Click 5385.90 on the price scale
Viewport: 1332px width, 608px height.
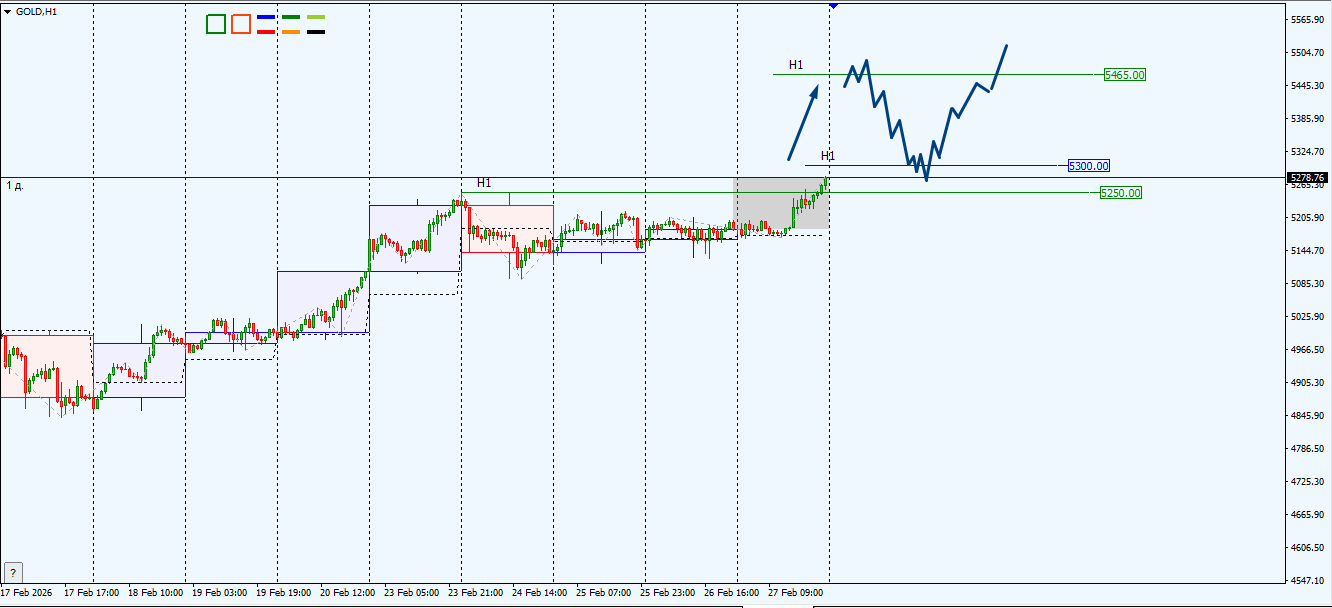click(1307, 119)
